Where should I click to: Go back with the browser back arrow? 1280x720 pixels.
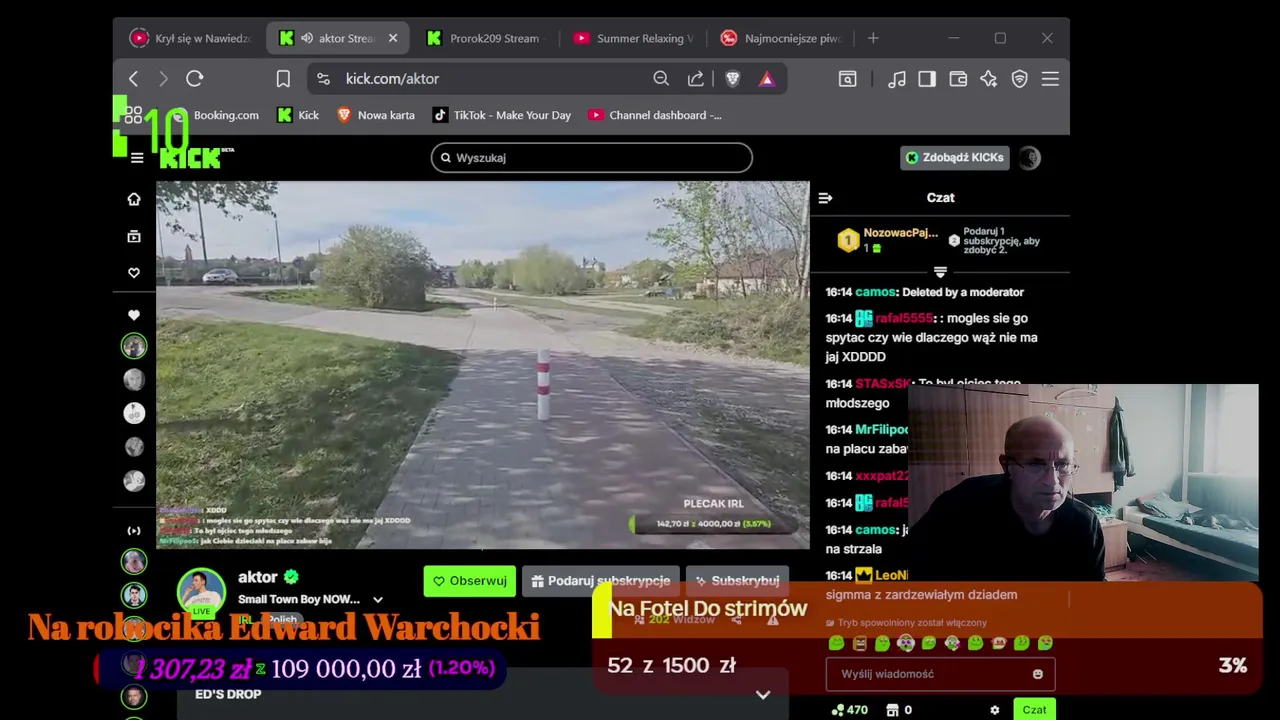134,78
